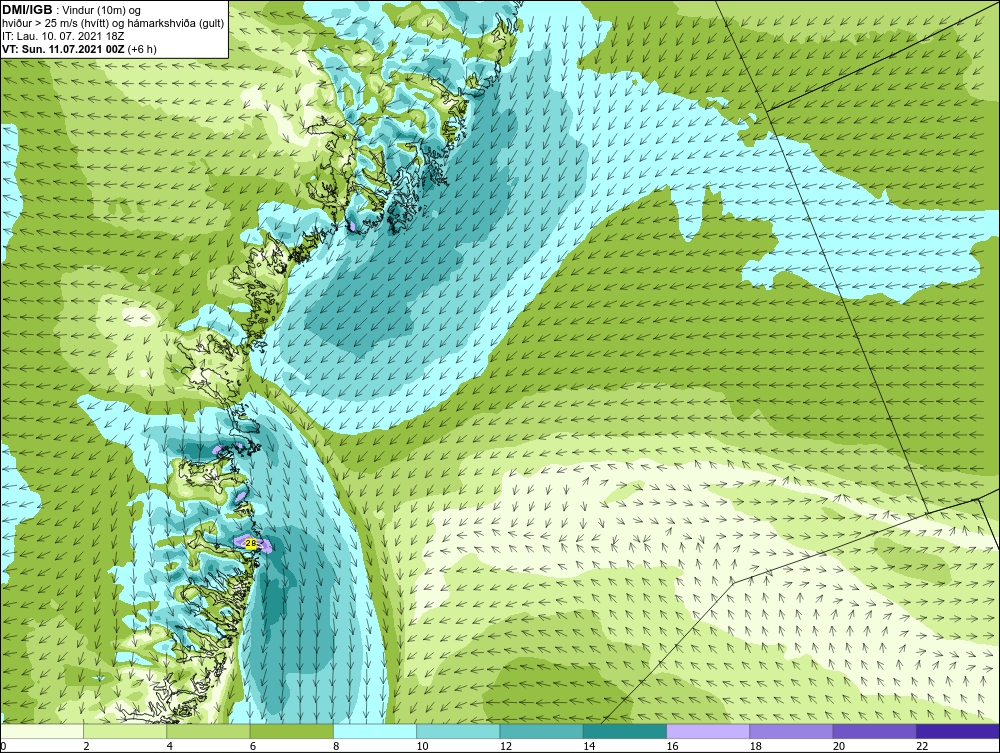The width and height of the screenshot is (1000, 753).
Task: Click the yellow 28 gust label
Action: click(x=251, y=543)
